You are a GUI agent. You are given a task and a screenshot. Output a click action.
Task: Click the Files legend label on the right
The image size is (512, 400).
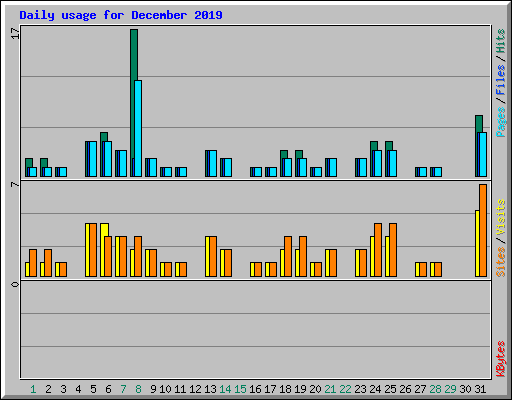(x=500, y=79)
